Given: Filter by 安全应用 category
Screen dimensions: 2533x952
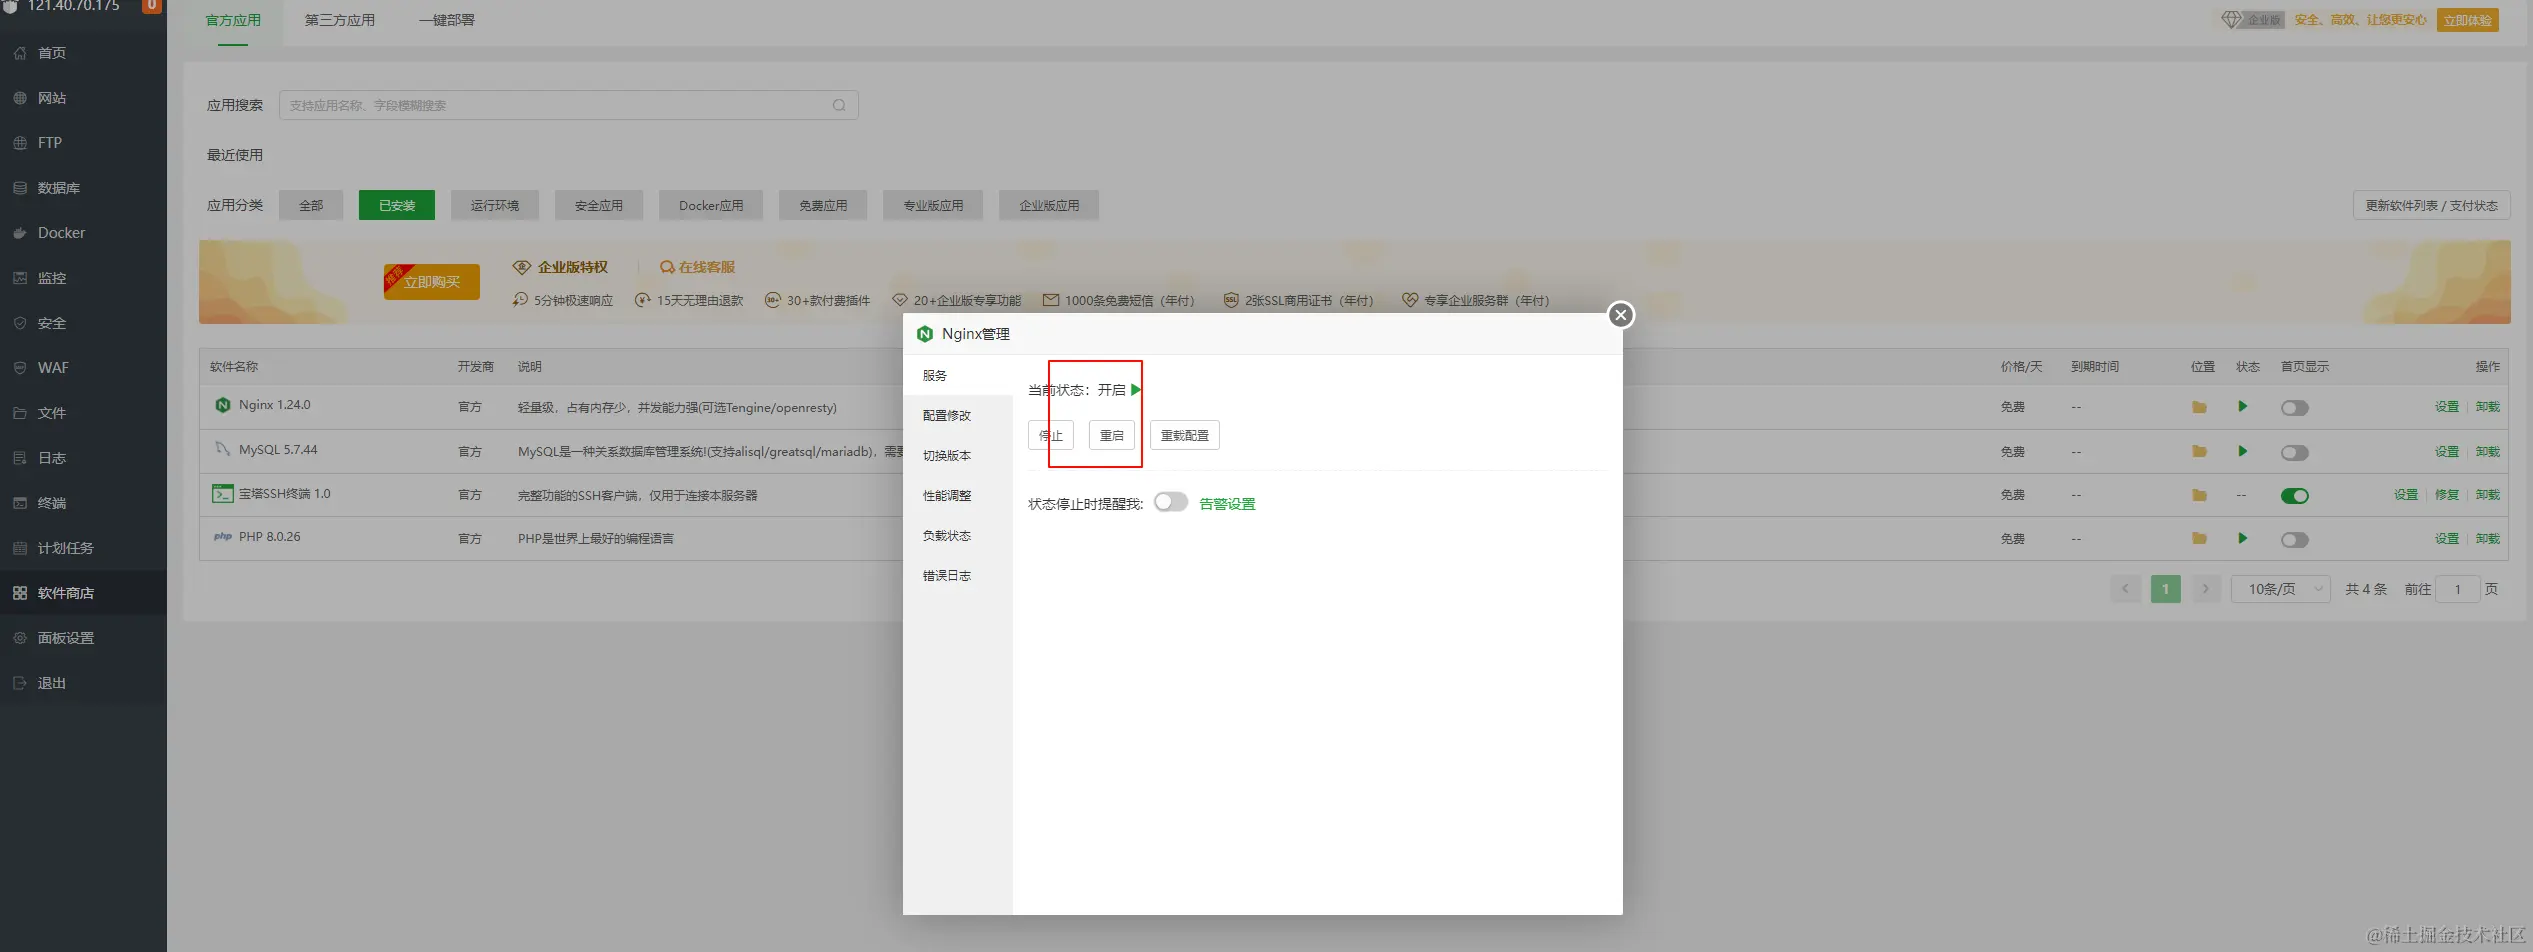Looking at the screenshot, I should 599,206.
